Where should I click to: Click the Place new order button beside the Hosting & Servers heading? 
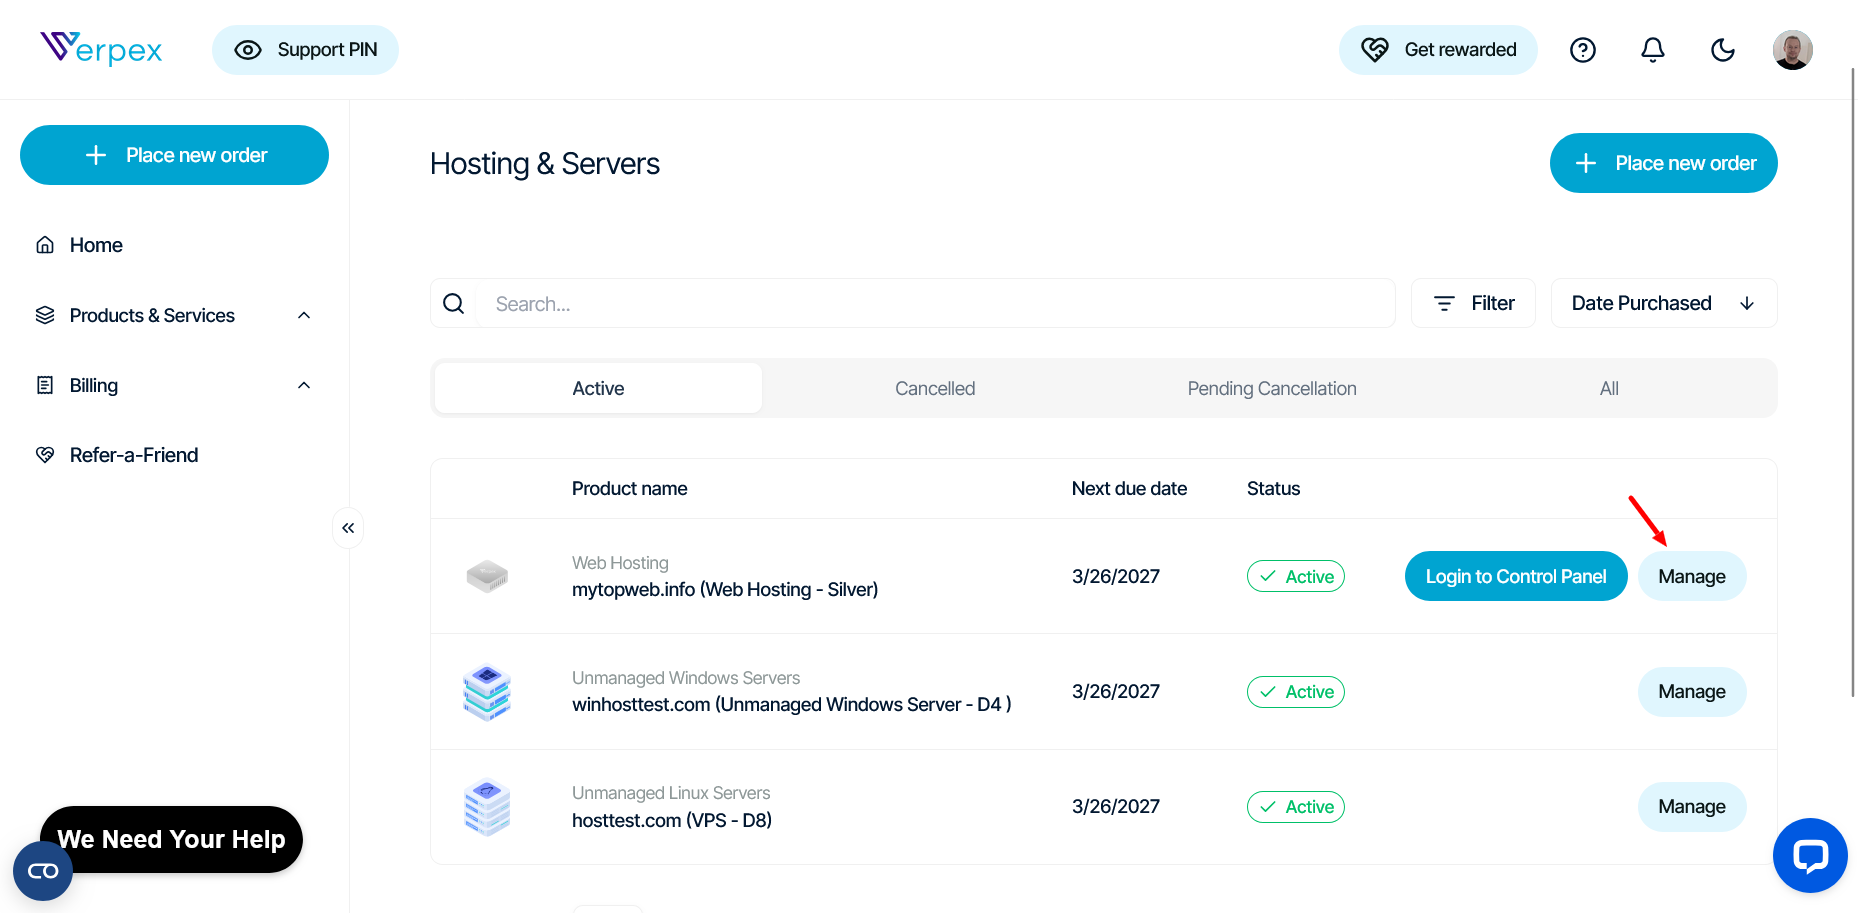click(1664, 163)
